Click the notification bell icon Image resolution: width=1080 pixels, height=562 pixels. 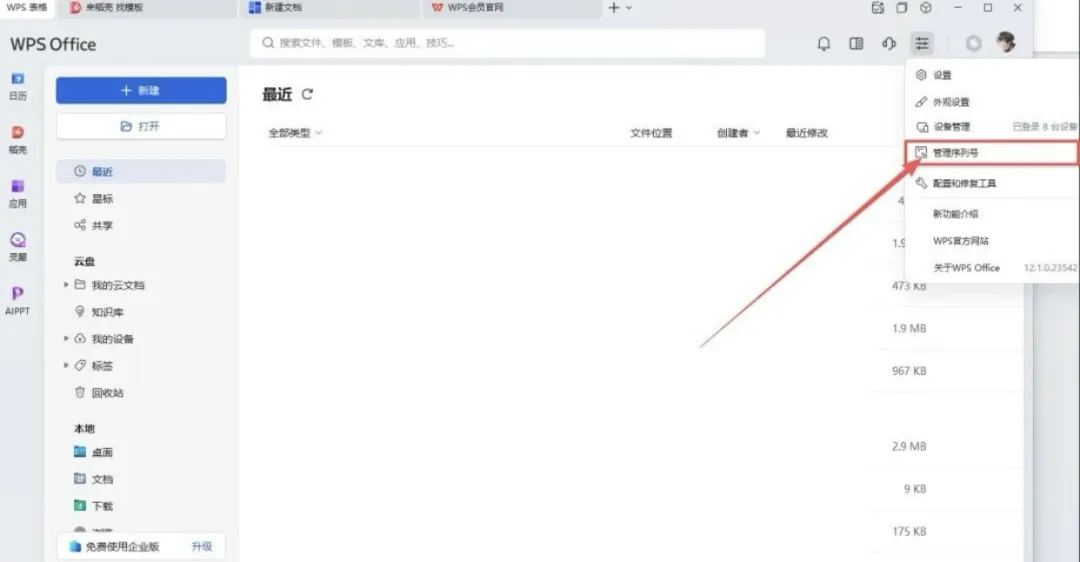coord(824,44)
